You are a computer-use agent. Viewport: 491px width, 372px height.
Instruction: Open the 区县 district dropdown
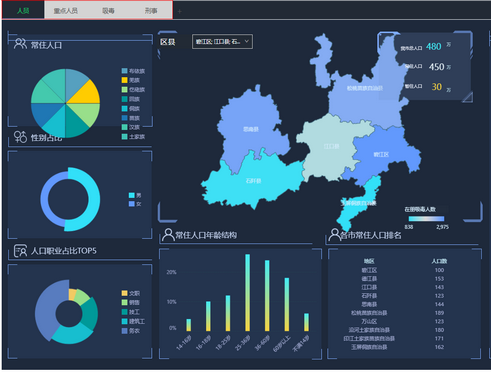[222, 42]
